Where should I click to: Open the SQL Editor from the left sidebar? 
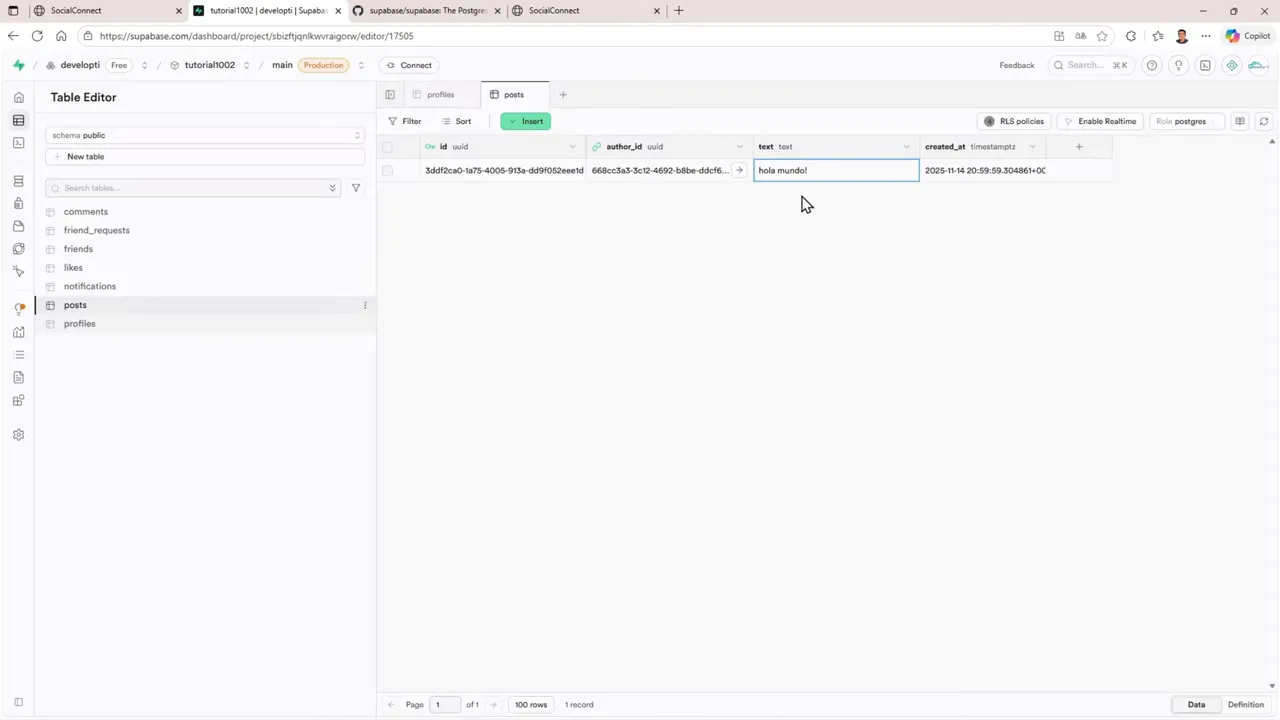coord(18,143)
